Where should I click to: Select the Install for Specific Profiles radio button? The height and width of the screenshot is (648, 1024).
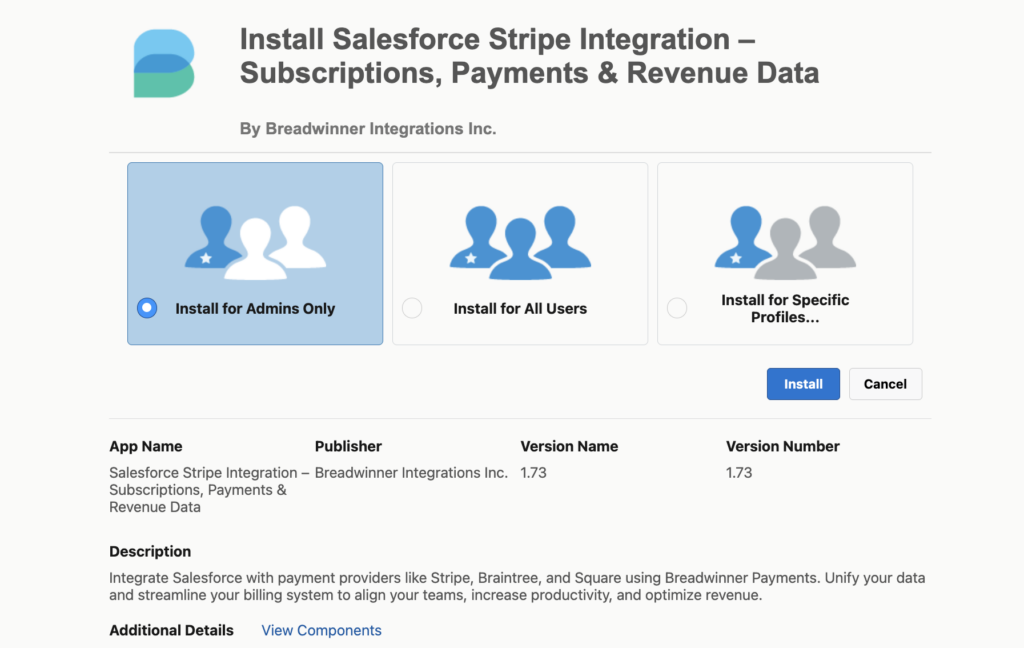[677, 308]
